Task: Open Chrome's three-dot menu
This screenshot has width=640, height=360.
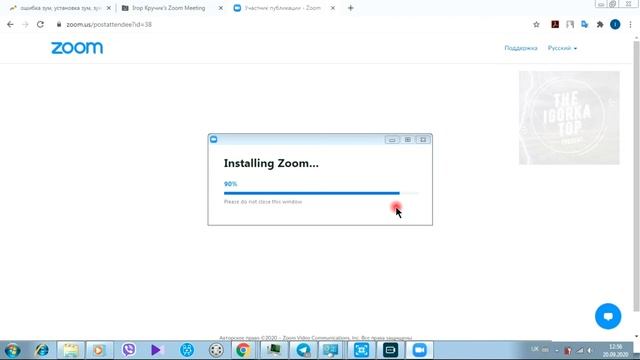Action: pyautogui.click(x=630, y=24)
